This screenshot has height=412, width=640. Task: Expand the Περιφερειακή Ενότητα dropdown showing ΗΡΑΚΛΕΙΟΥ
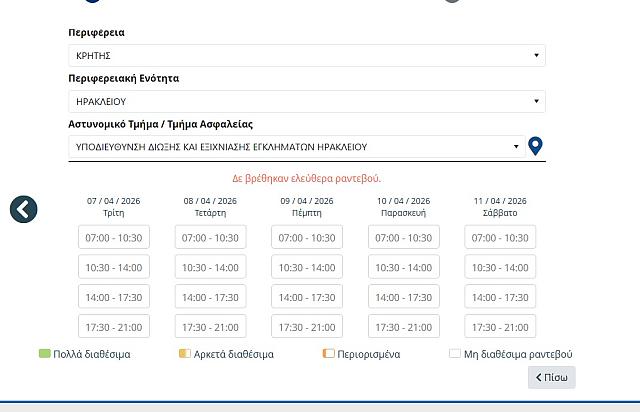tap(306, 101)
